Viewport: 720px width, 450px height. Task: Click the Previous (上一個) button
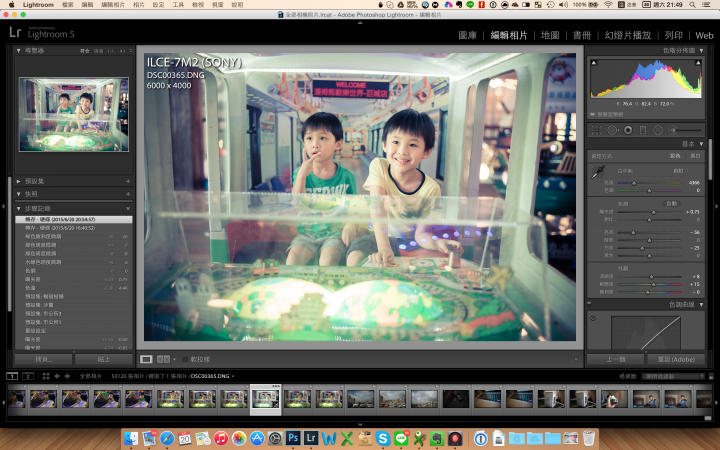(615, 359)
